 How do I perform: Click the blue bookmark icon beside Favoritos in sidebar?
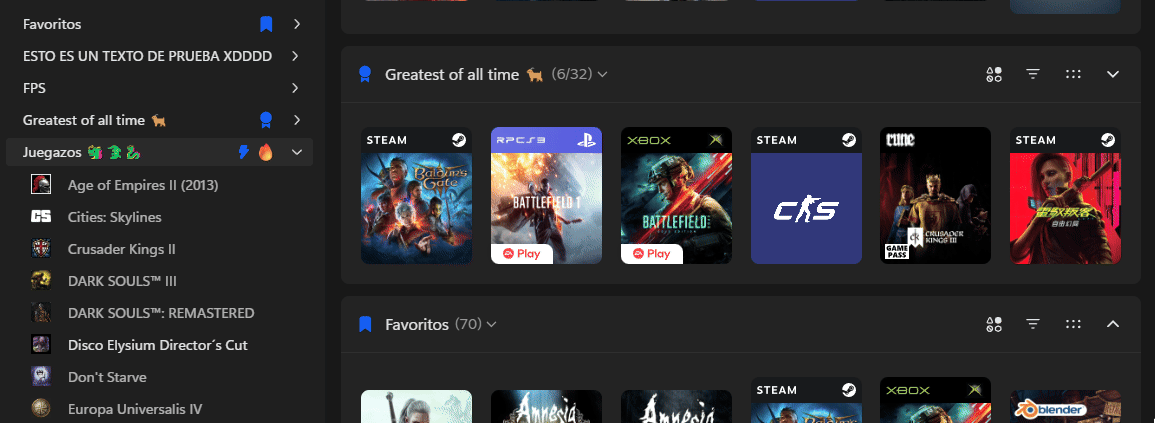(266, 24)
